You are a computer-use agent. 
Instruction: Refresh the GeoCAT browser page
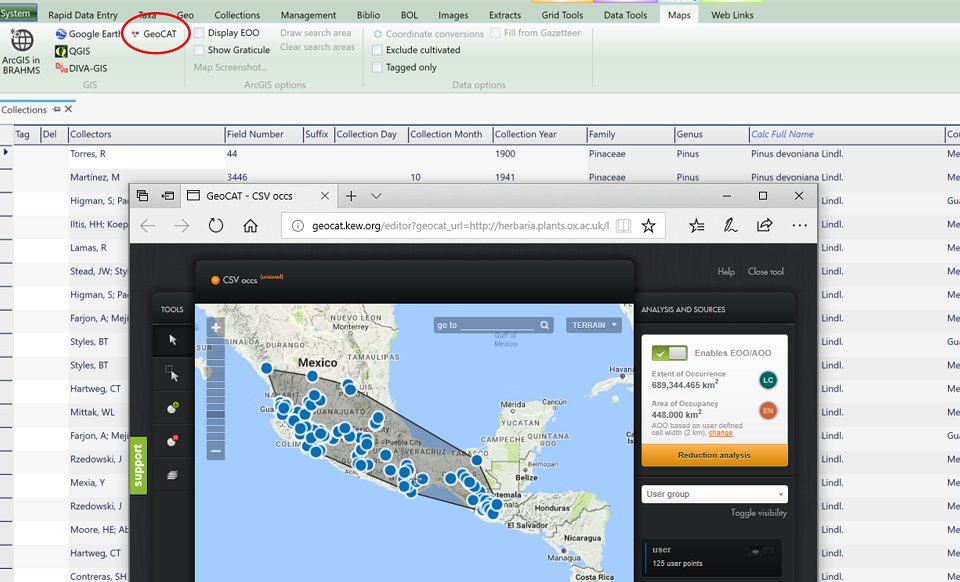[216, 226]
